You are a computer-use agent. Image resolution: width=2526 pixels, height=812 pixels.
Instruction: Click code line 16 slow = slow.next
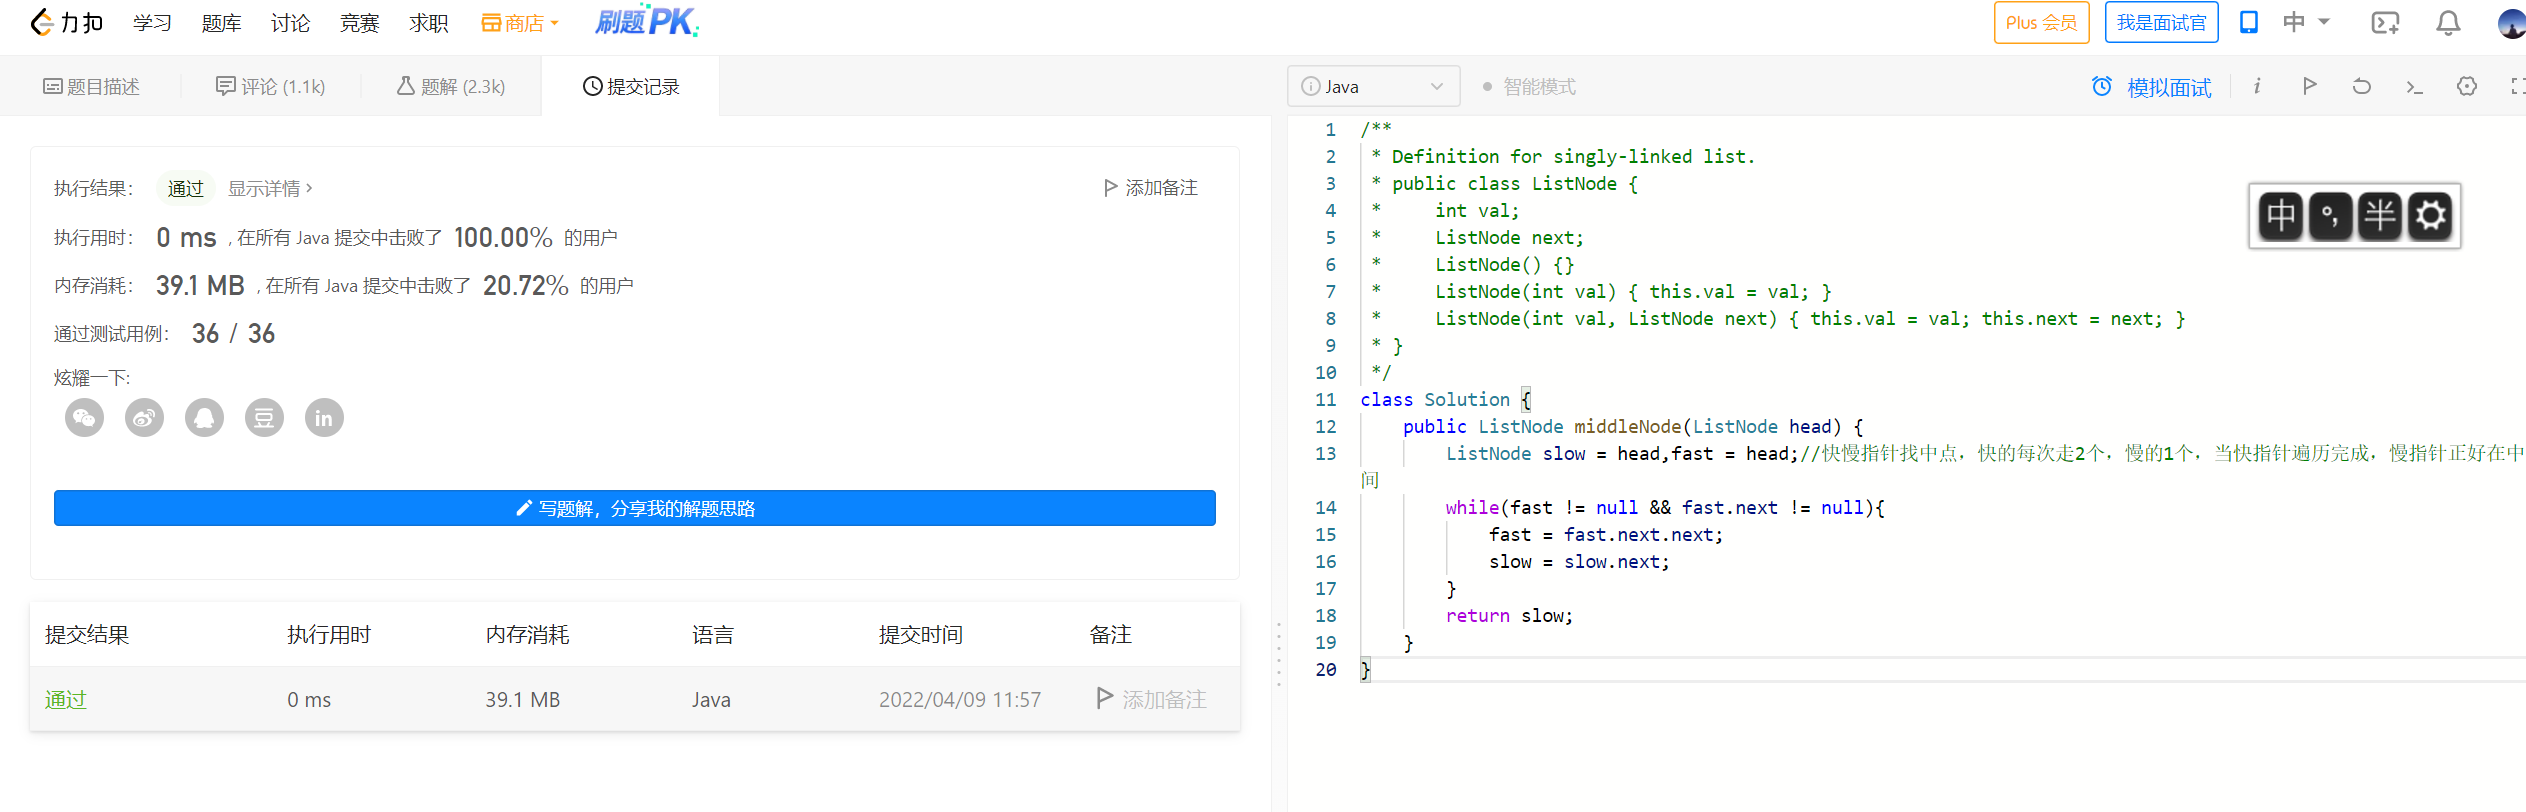[1579, 561]
